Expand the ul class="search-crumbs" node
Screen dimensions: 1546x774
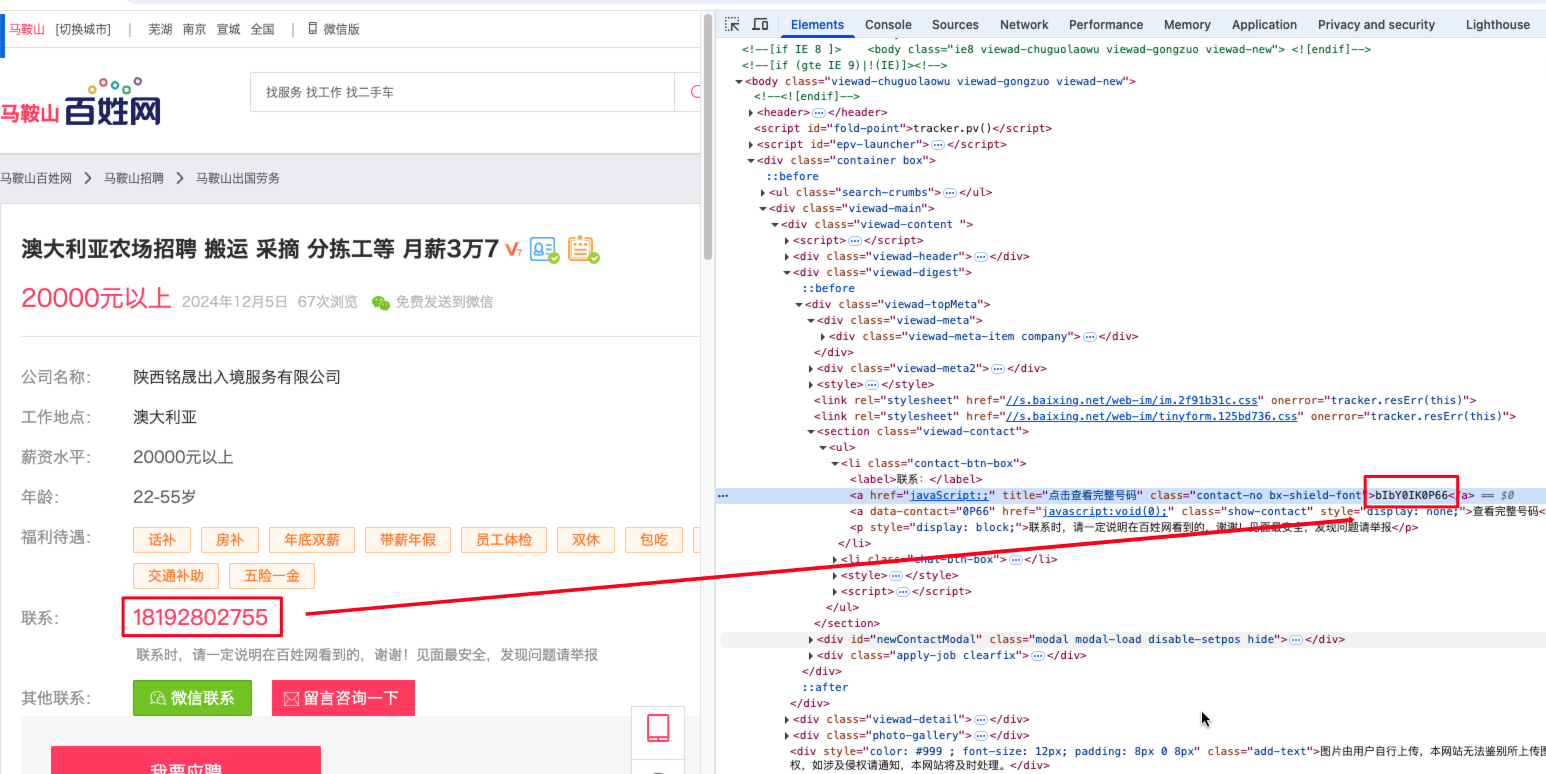pyautogui.click(x=763, y=193)
